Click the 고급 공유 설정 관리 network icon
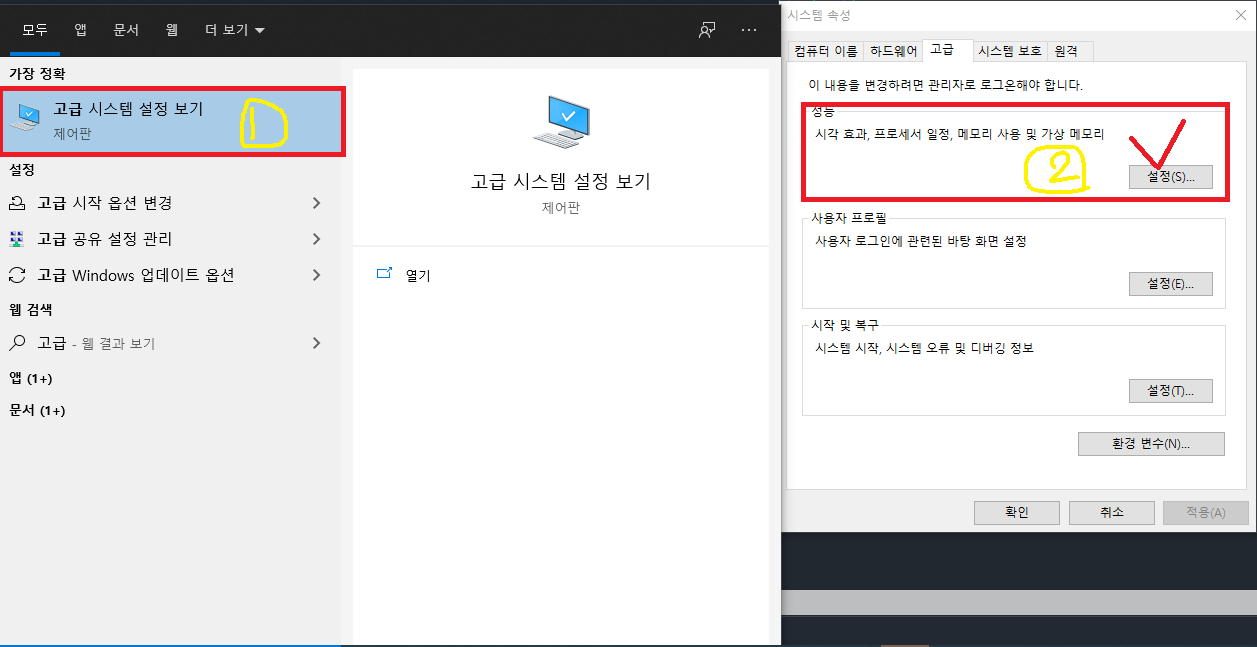The height and width of the screenshot is (647, 1257). coord(17,239)
